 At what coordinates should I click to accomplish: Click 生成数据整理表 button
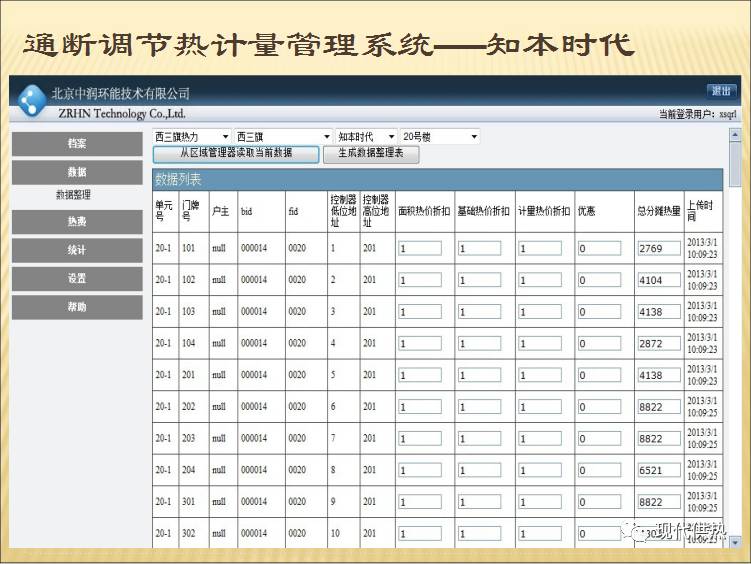[x=371, y=154]
